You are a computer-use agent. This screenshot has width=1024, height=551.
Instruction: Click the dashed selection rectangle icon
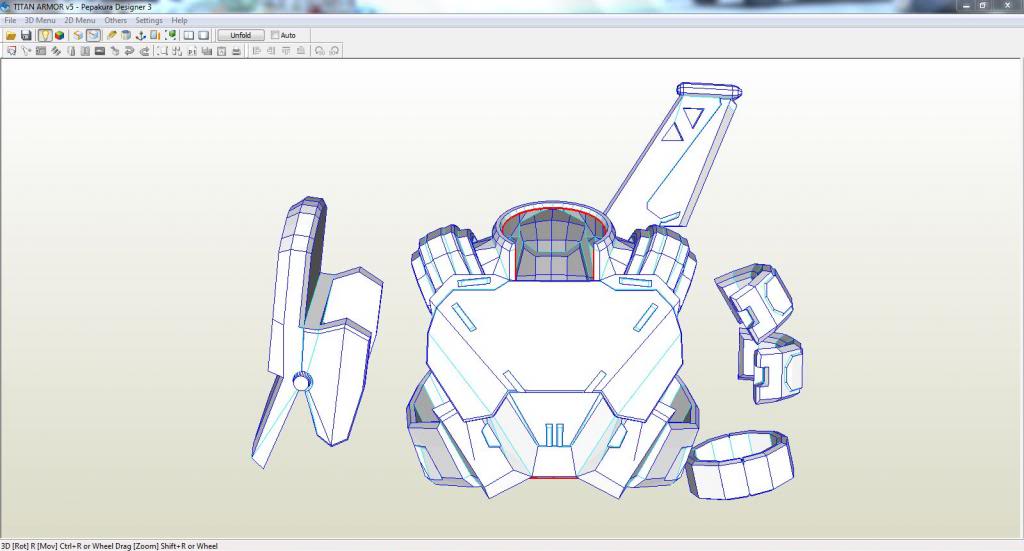(162, 51)
